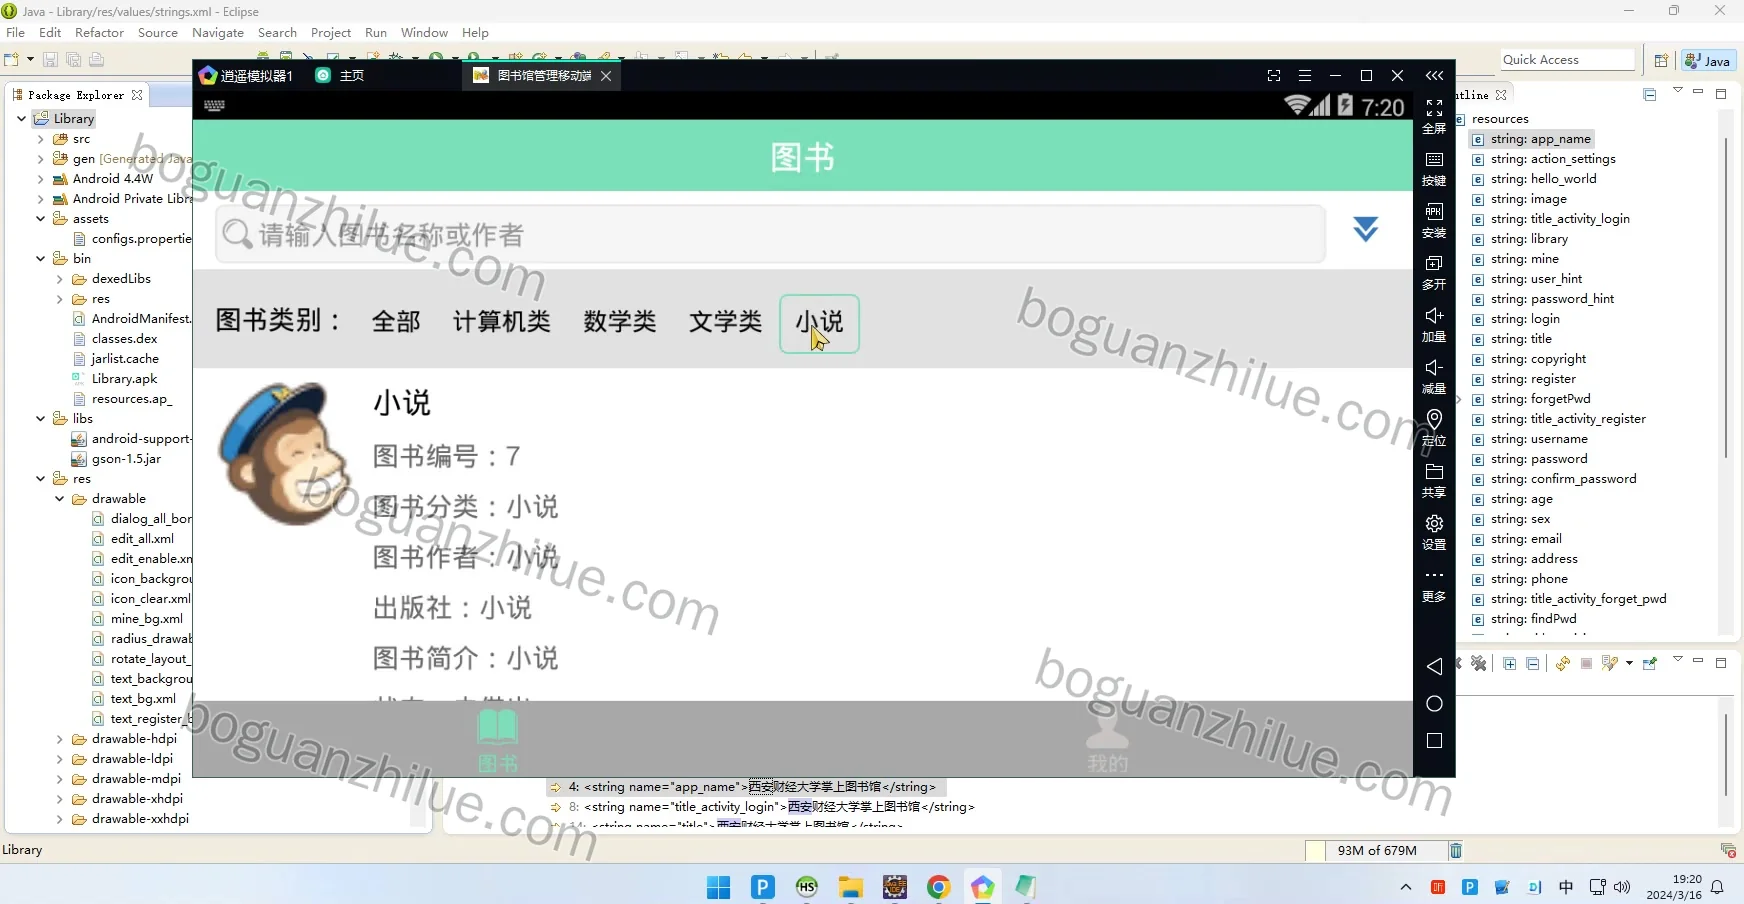1744x904 pixels.
Task: Select the 小说 book category
Action: (x=819, y=323)
